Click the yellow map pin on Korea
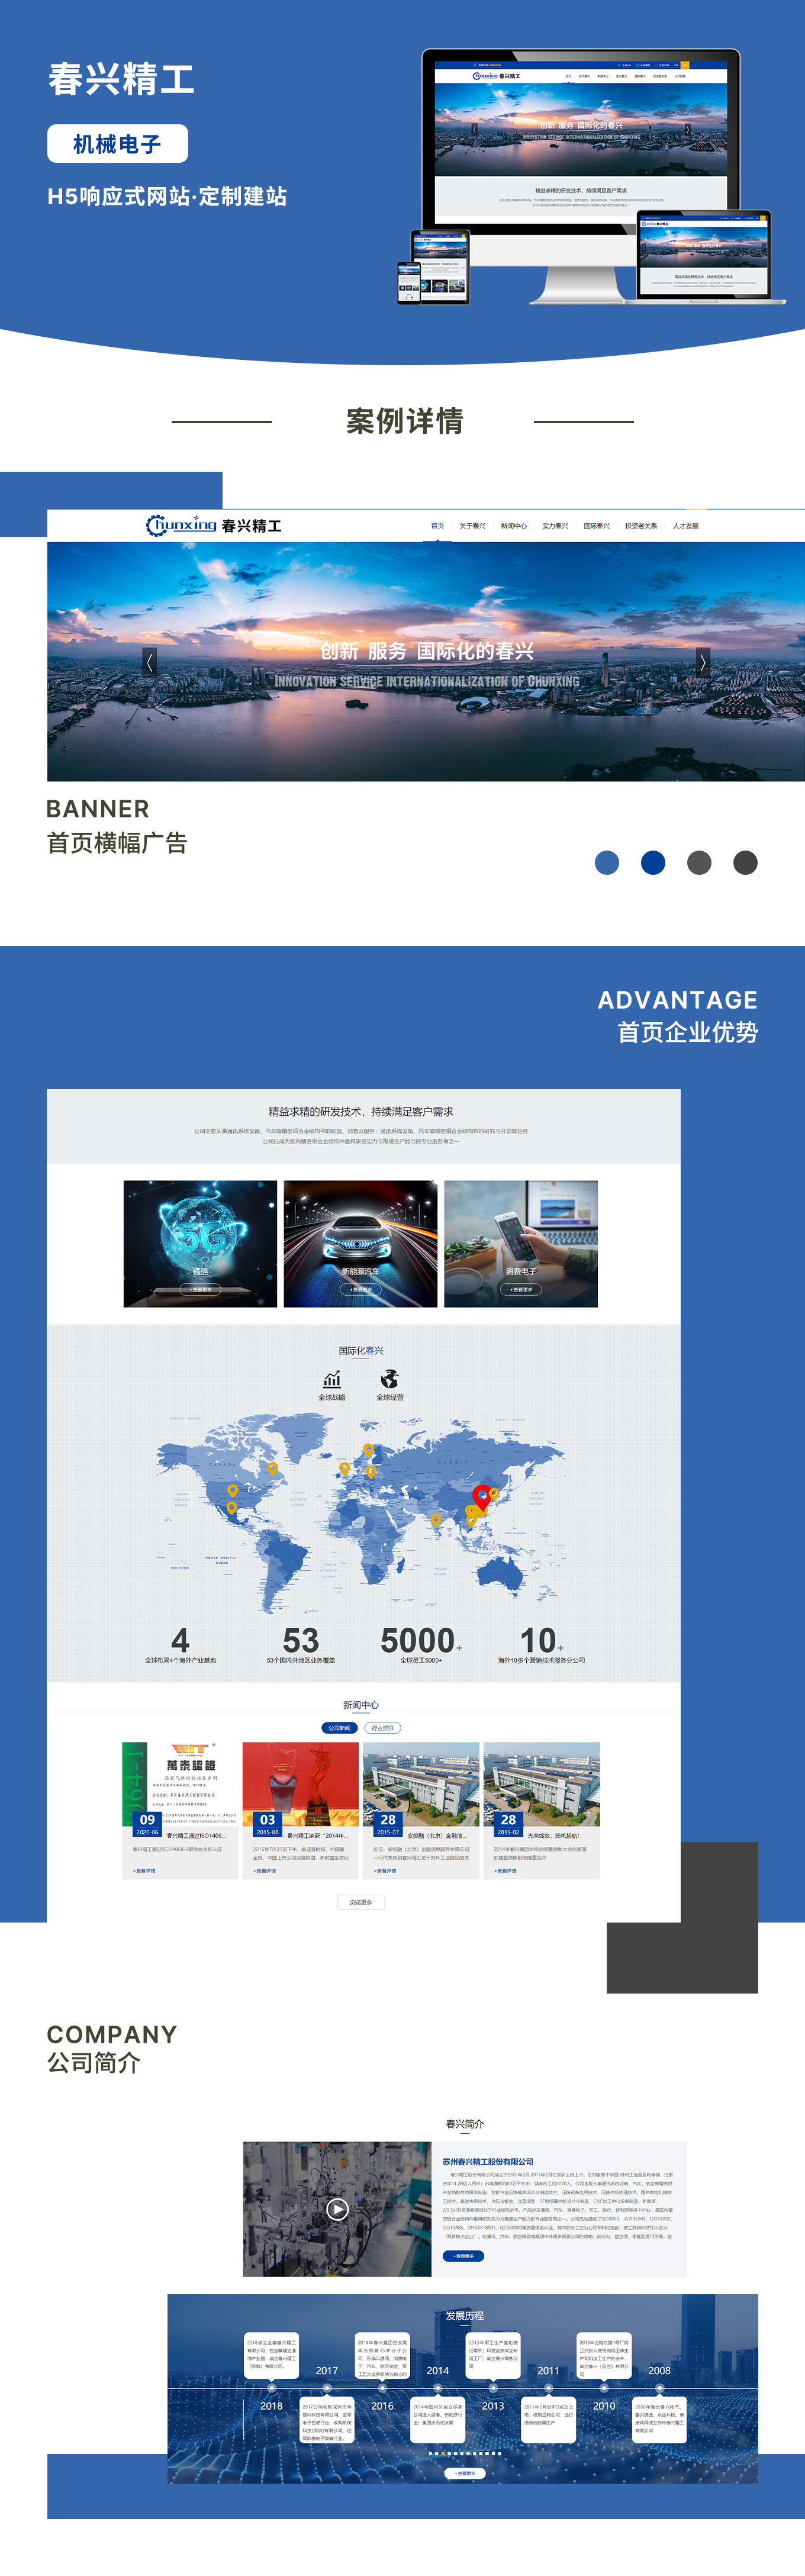Screen dimensions: 805x2576 (494, 1494)
